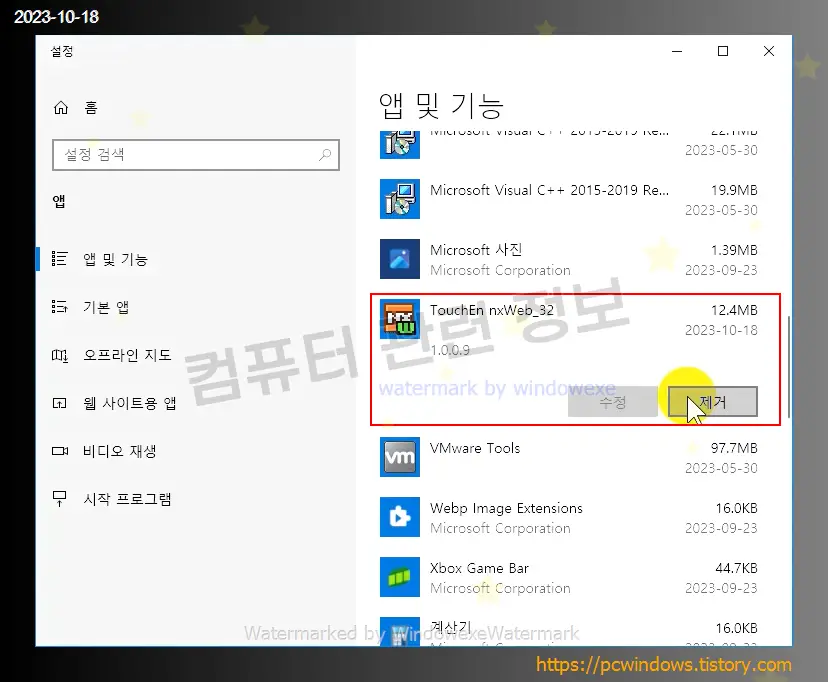Image resolution: width=828 pixels, height=682 pixels.
Task: Click Xbox Game Bar entry name
Action: [479, 569]
